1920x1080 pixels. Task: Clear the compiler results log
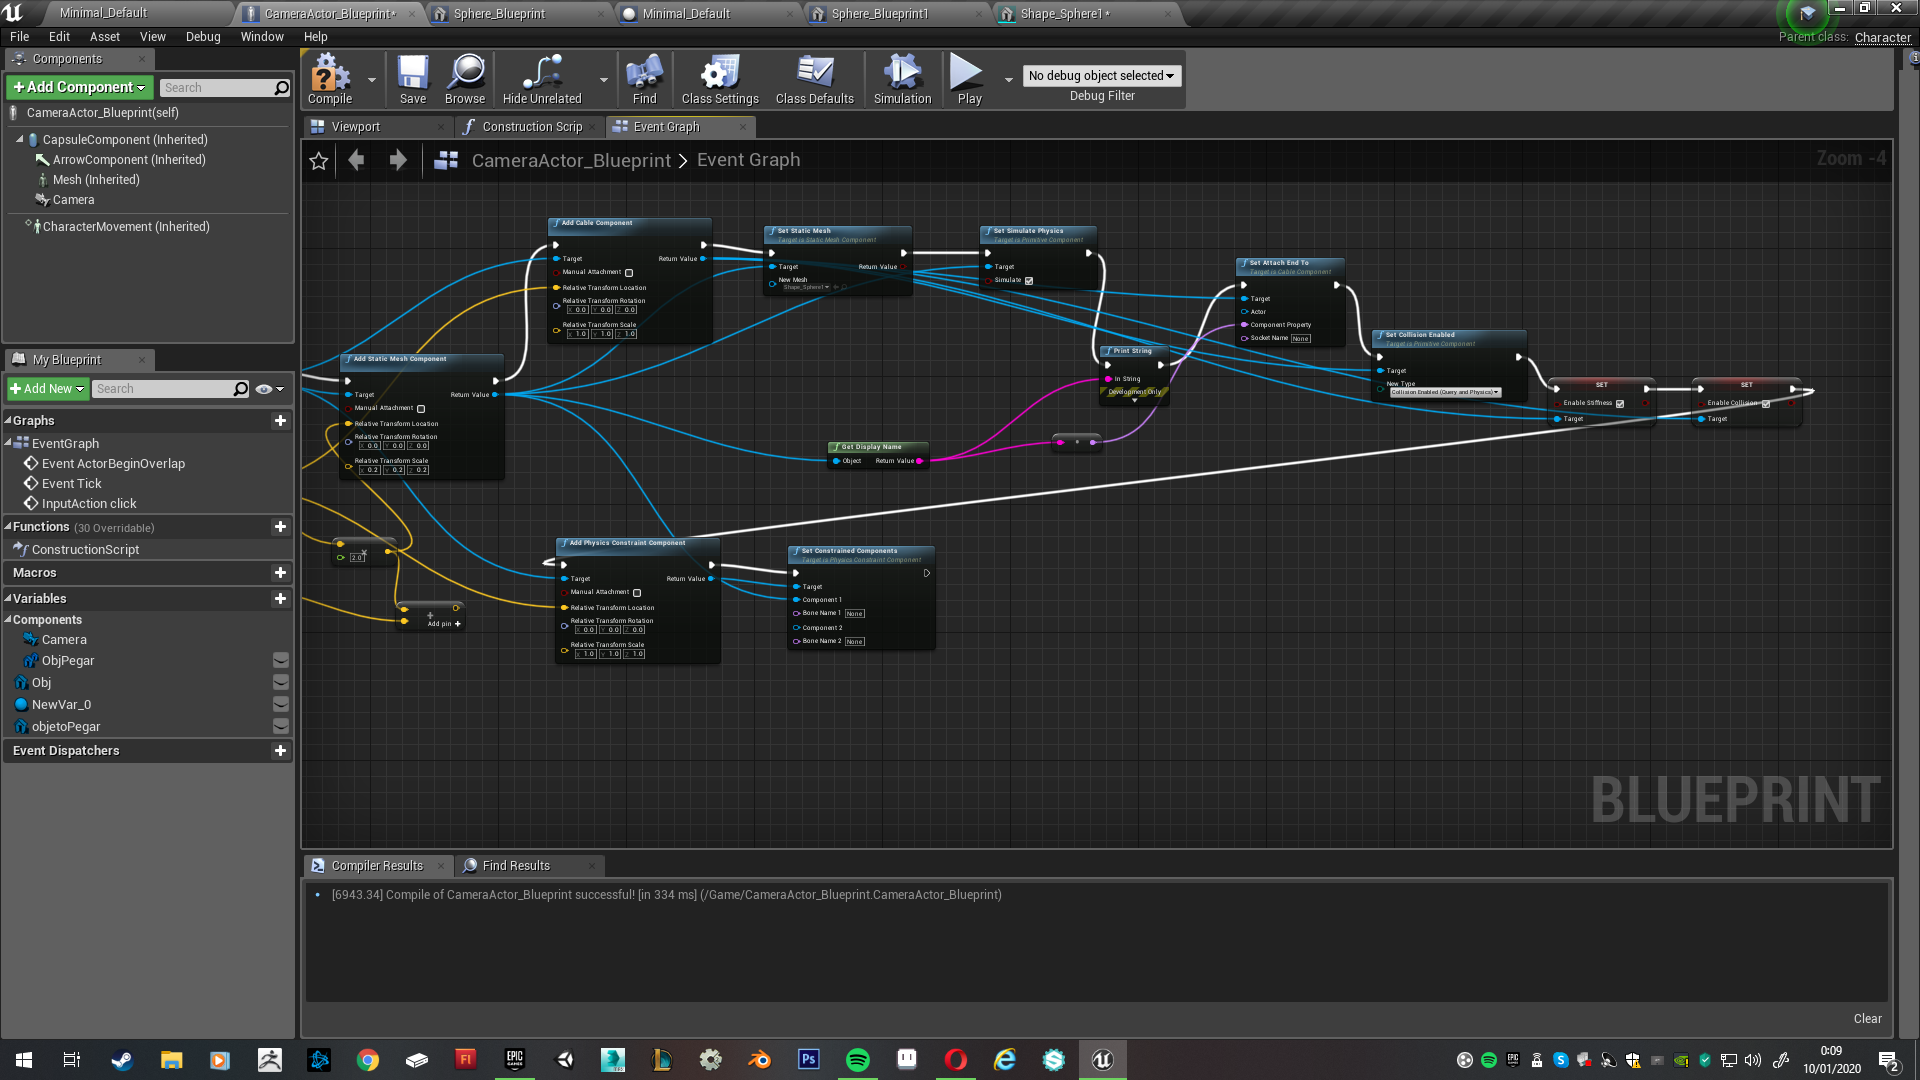point(1866,1019)
